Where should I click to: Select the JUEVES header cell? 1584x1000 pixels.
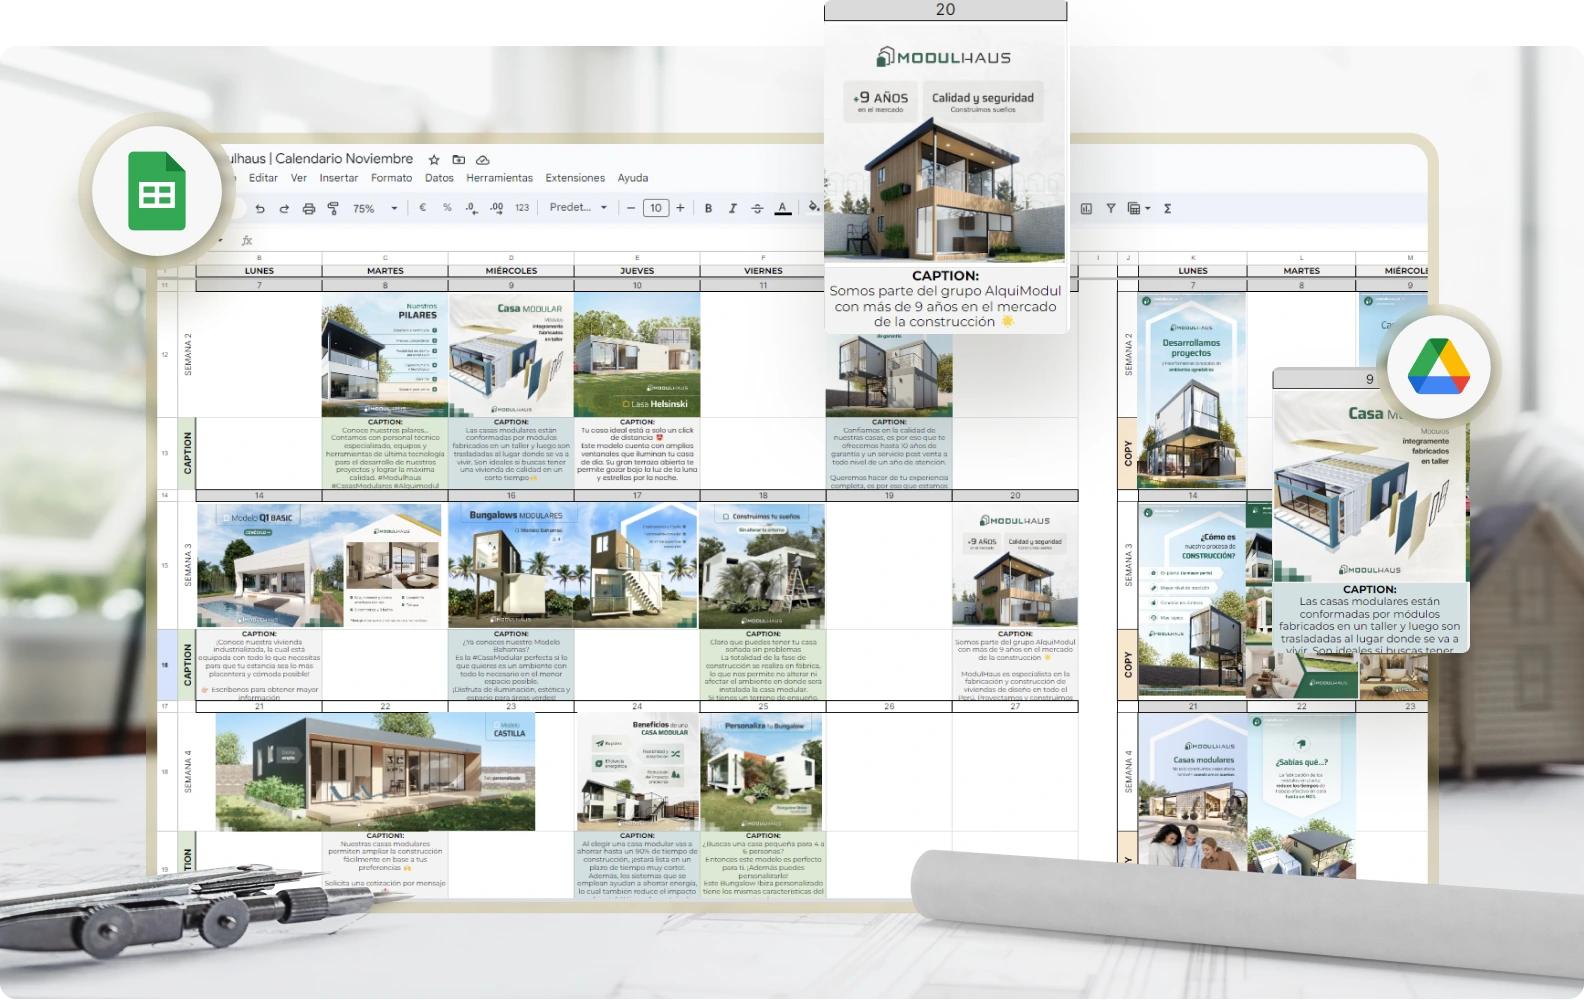point(637,271)
